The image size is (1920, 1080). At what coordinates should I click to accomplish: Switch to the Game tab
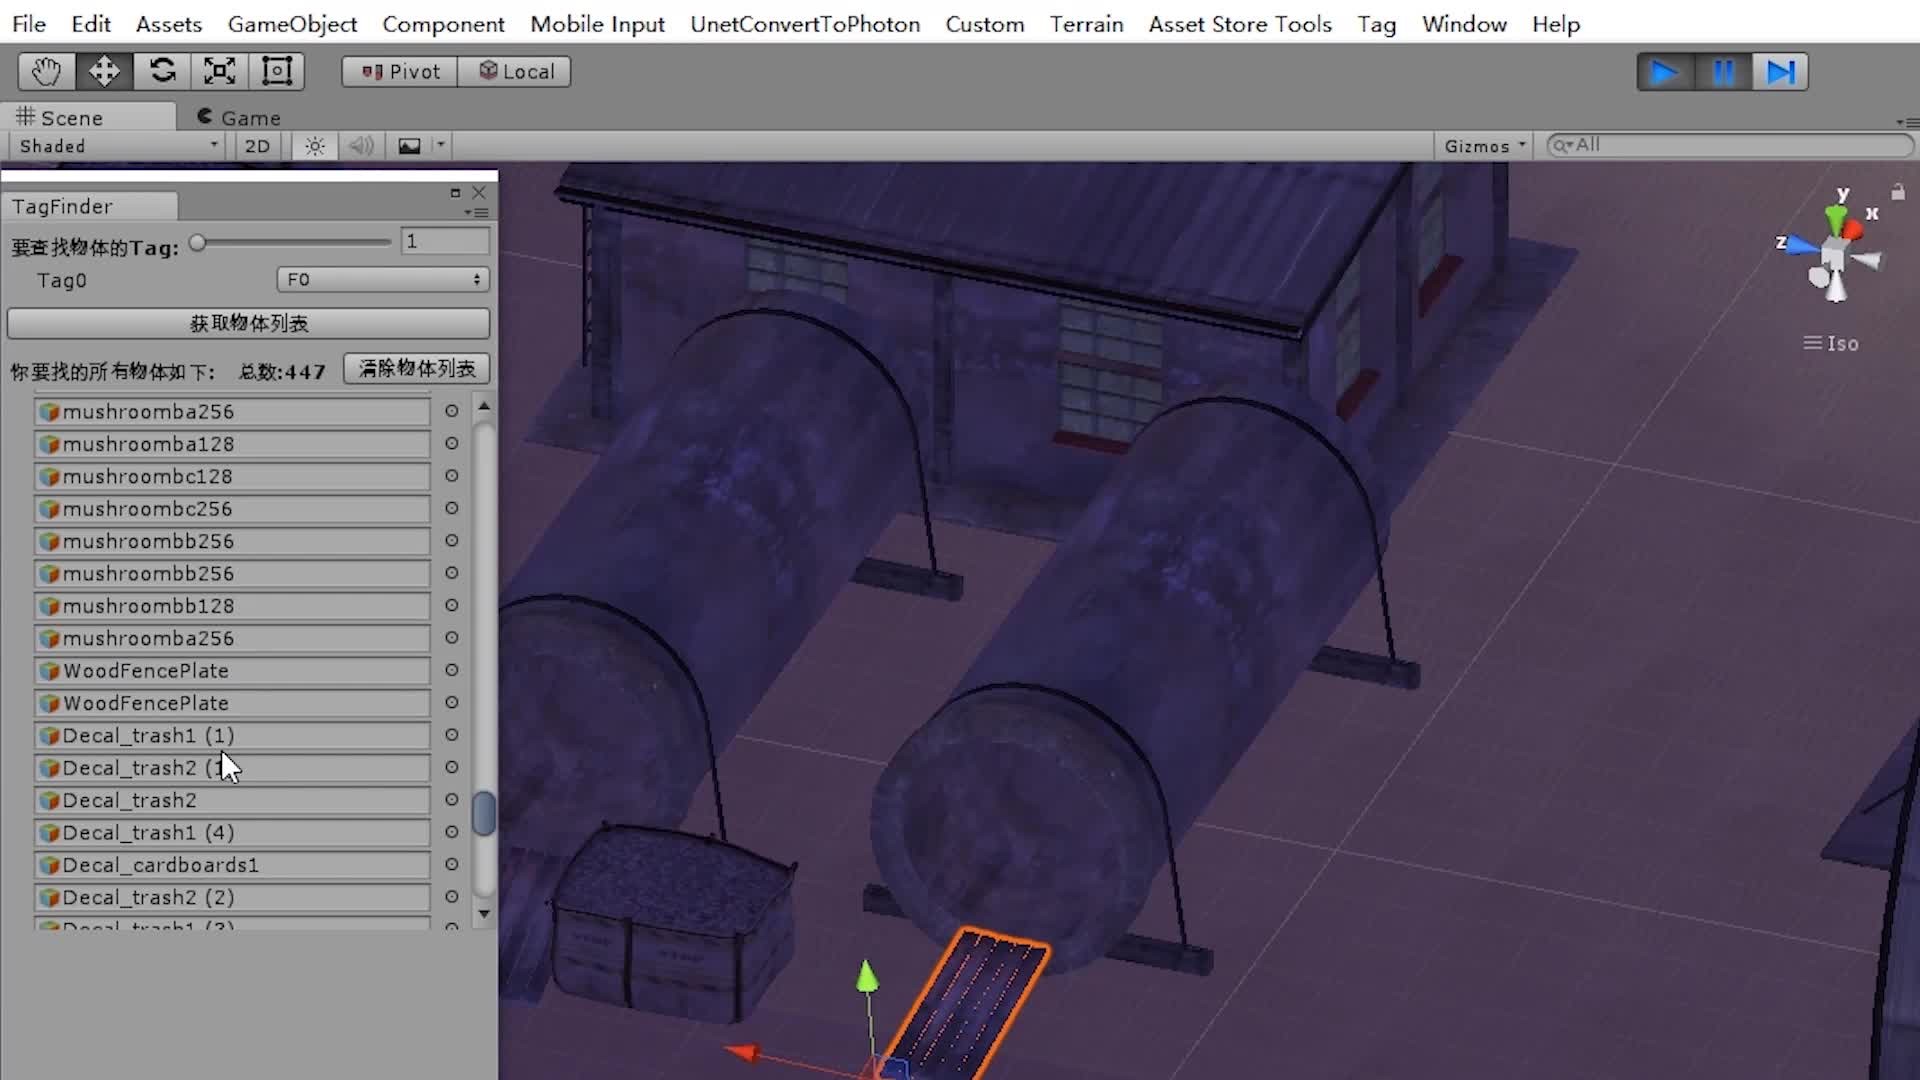(239, 117)
